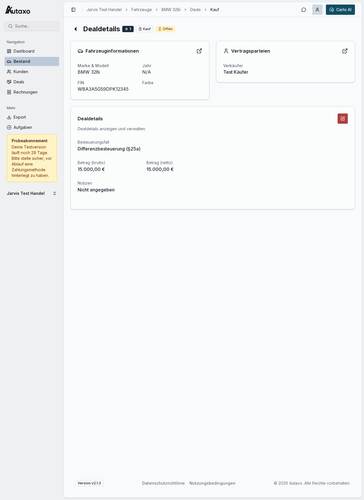Click the Dashboard grid icon
Viewport: 364px width, 500px height.
(x=9, y=51)
